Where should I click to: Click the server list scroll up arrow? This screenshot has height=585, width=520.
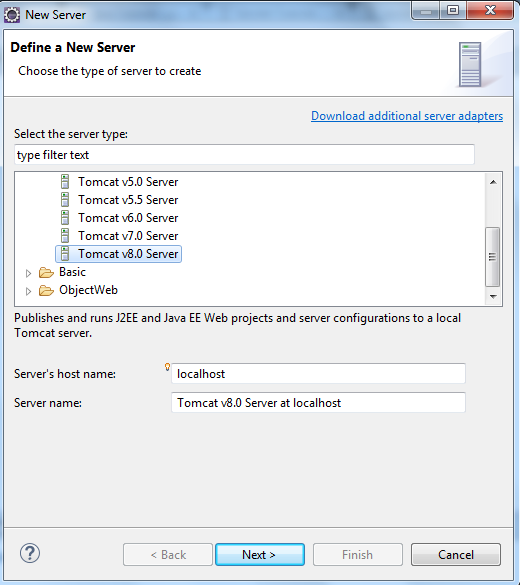coord(493,182)
